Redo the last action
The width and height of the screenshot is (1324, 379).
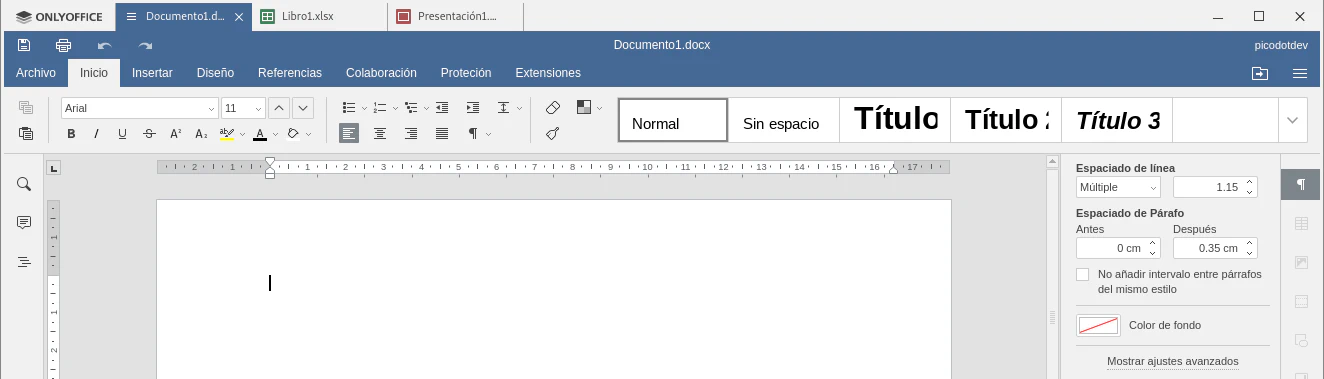point(146,45)
